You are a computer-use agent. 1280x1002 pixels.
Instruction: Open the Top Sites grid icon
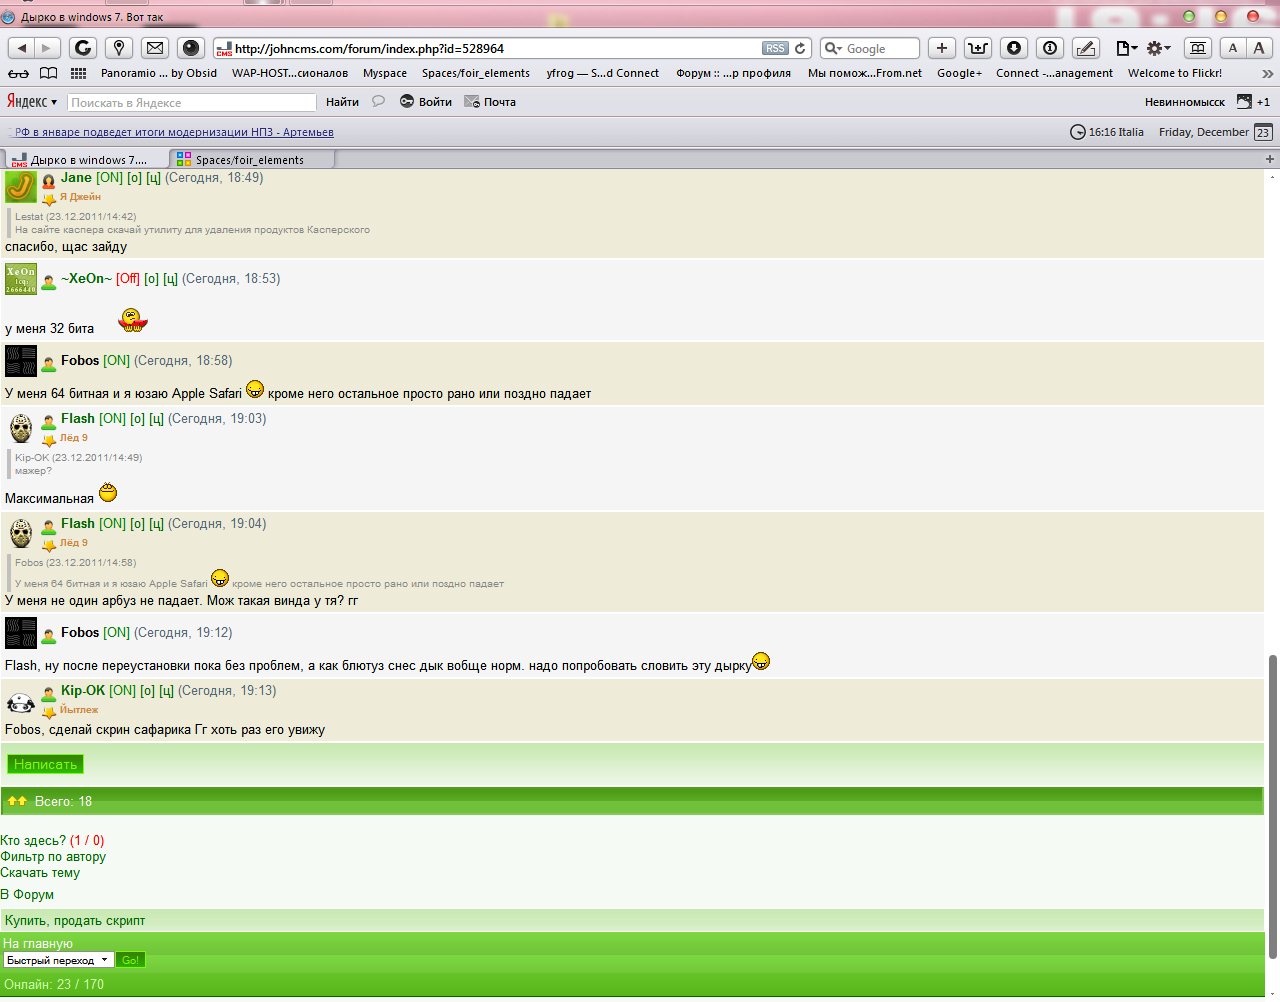coord(79,73)
